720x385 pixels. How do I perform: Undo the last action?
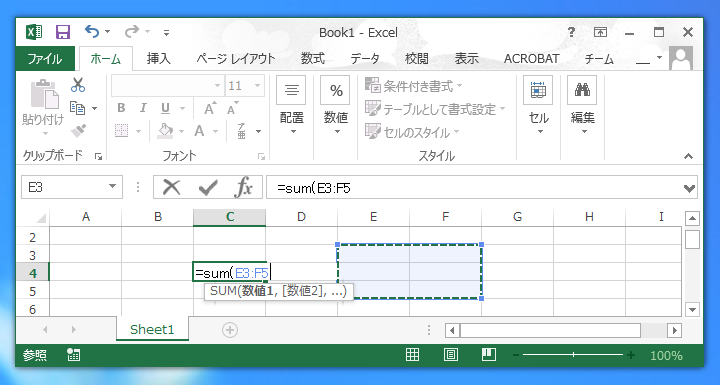pyautogui.click(x=92, y=32)
